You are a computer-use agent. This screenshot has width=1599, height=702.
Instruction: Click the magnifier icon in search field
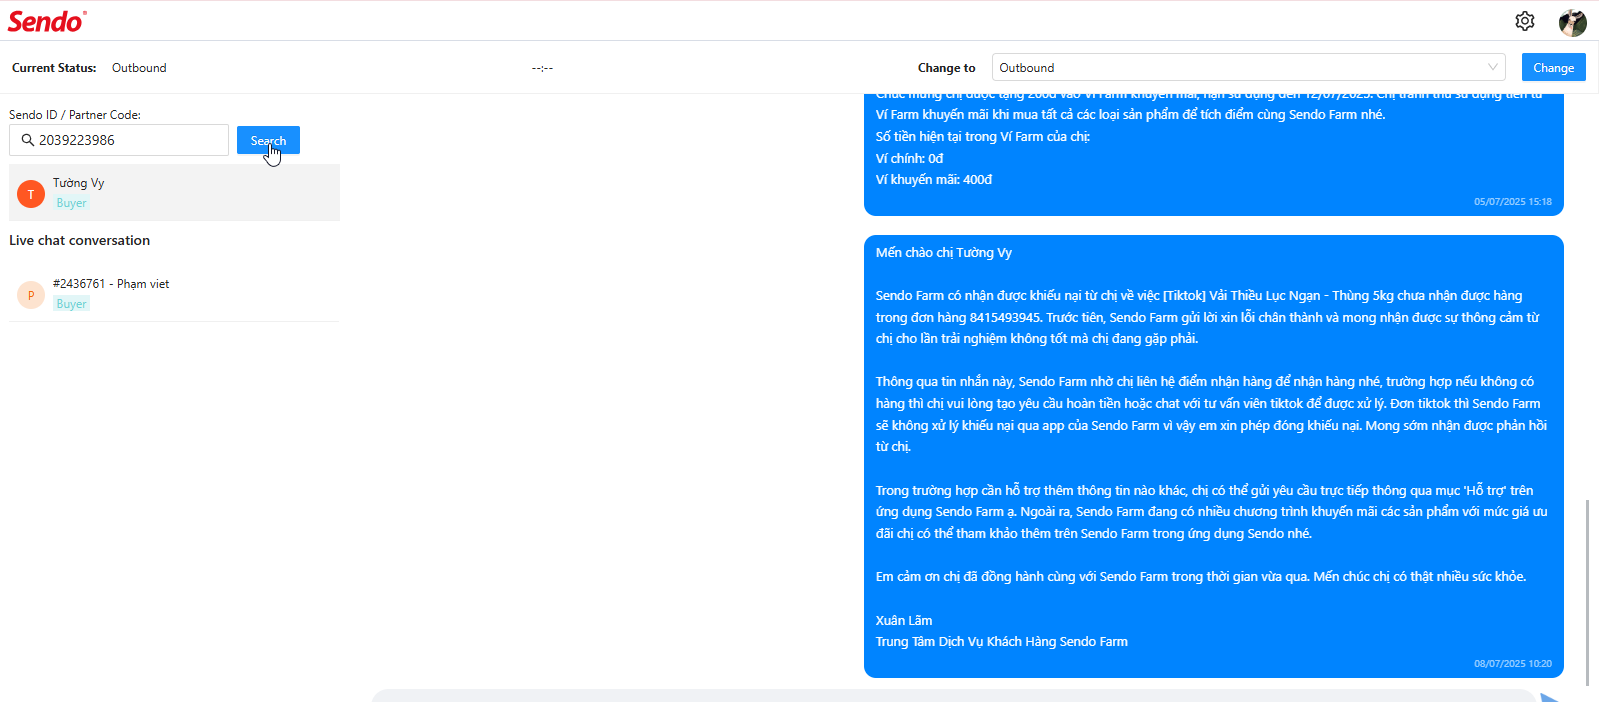pyautogui.click(x=28, y=140)
